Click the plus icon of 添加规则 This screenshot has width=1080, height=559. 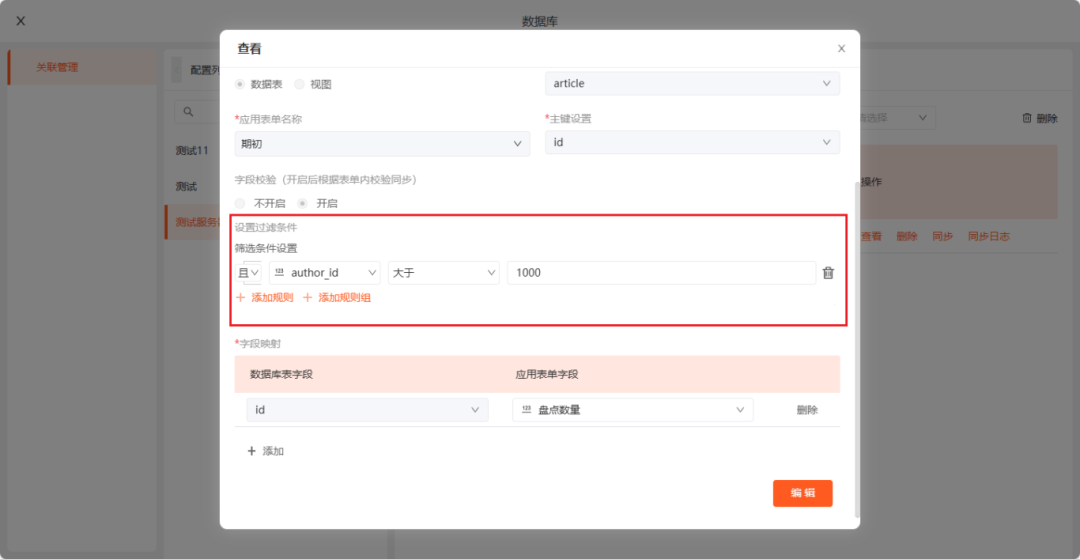tap(240, 298)
